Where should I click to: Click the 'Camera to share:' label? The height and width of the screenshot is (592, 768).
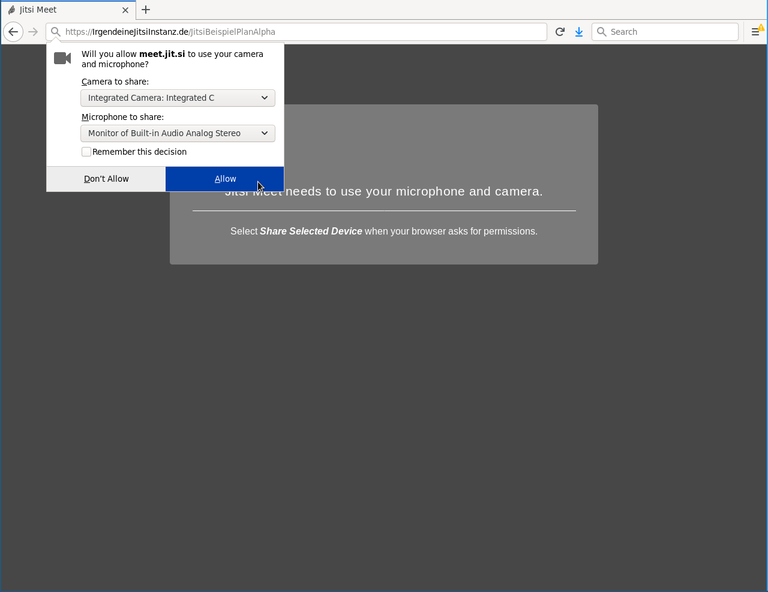pos(115,82)
